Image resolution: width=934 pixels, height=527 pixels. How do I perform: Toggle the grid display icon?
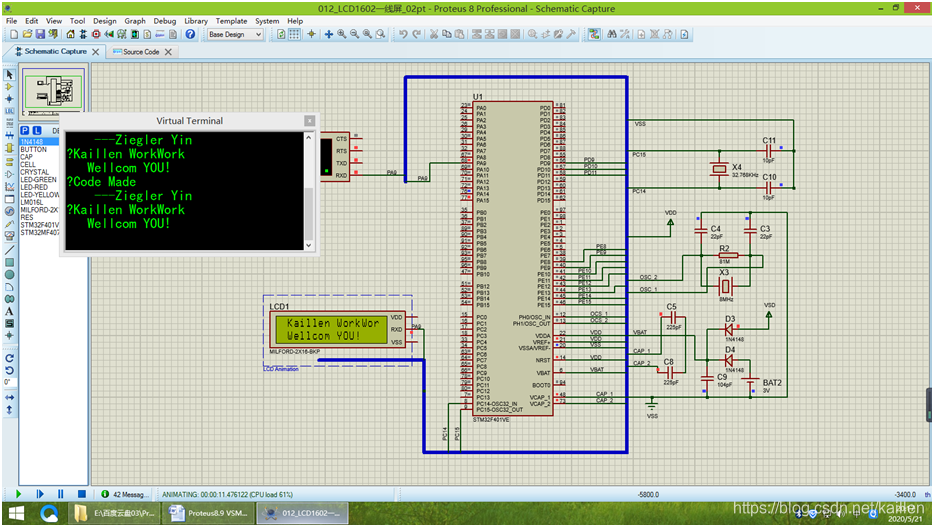pos(294,35)
